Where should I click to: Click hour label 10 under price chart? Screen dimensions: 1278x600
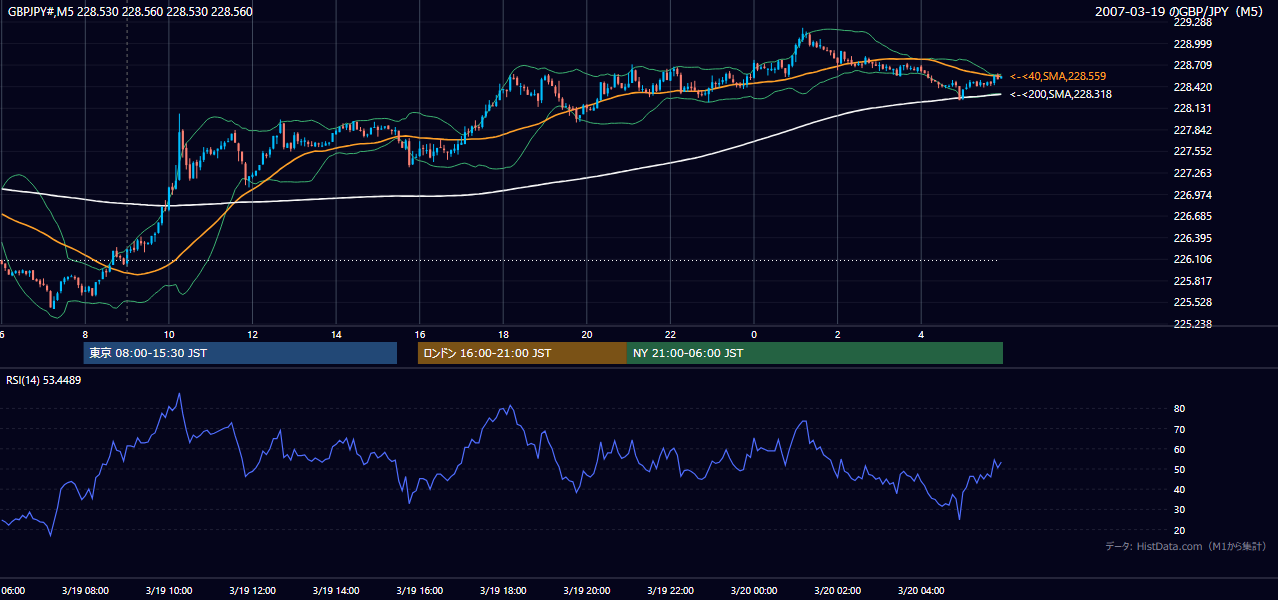(169, 334)
